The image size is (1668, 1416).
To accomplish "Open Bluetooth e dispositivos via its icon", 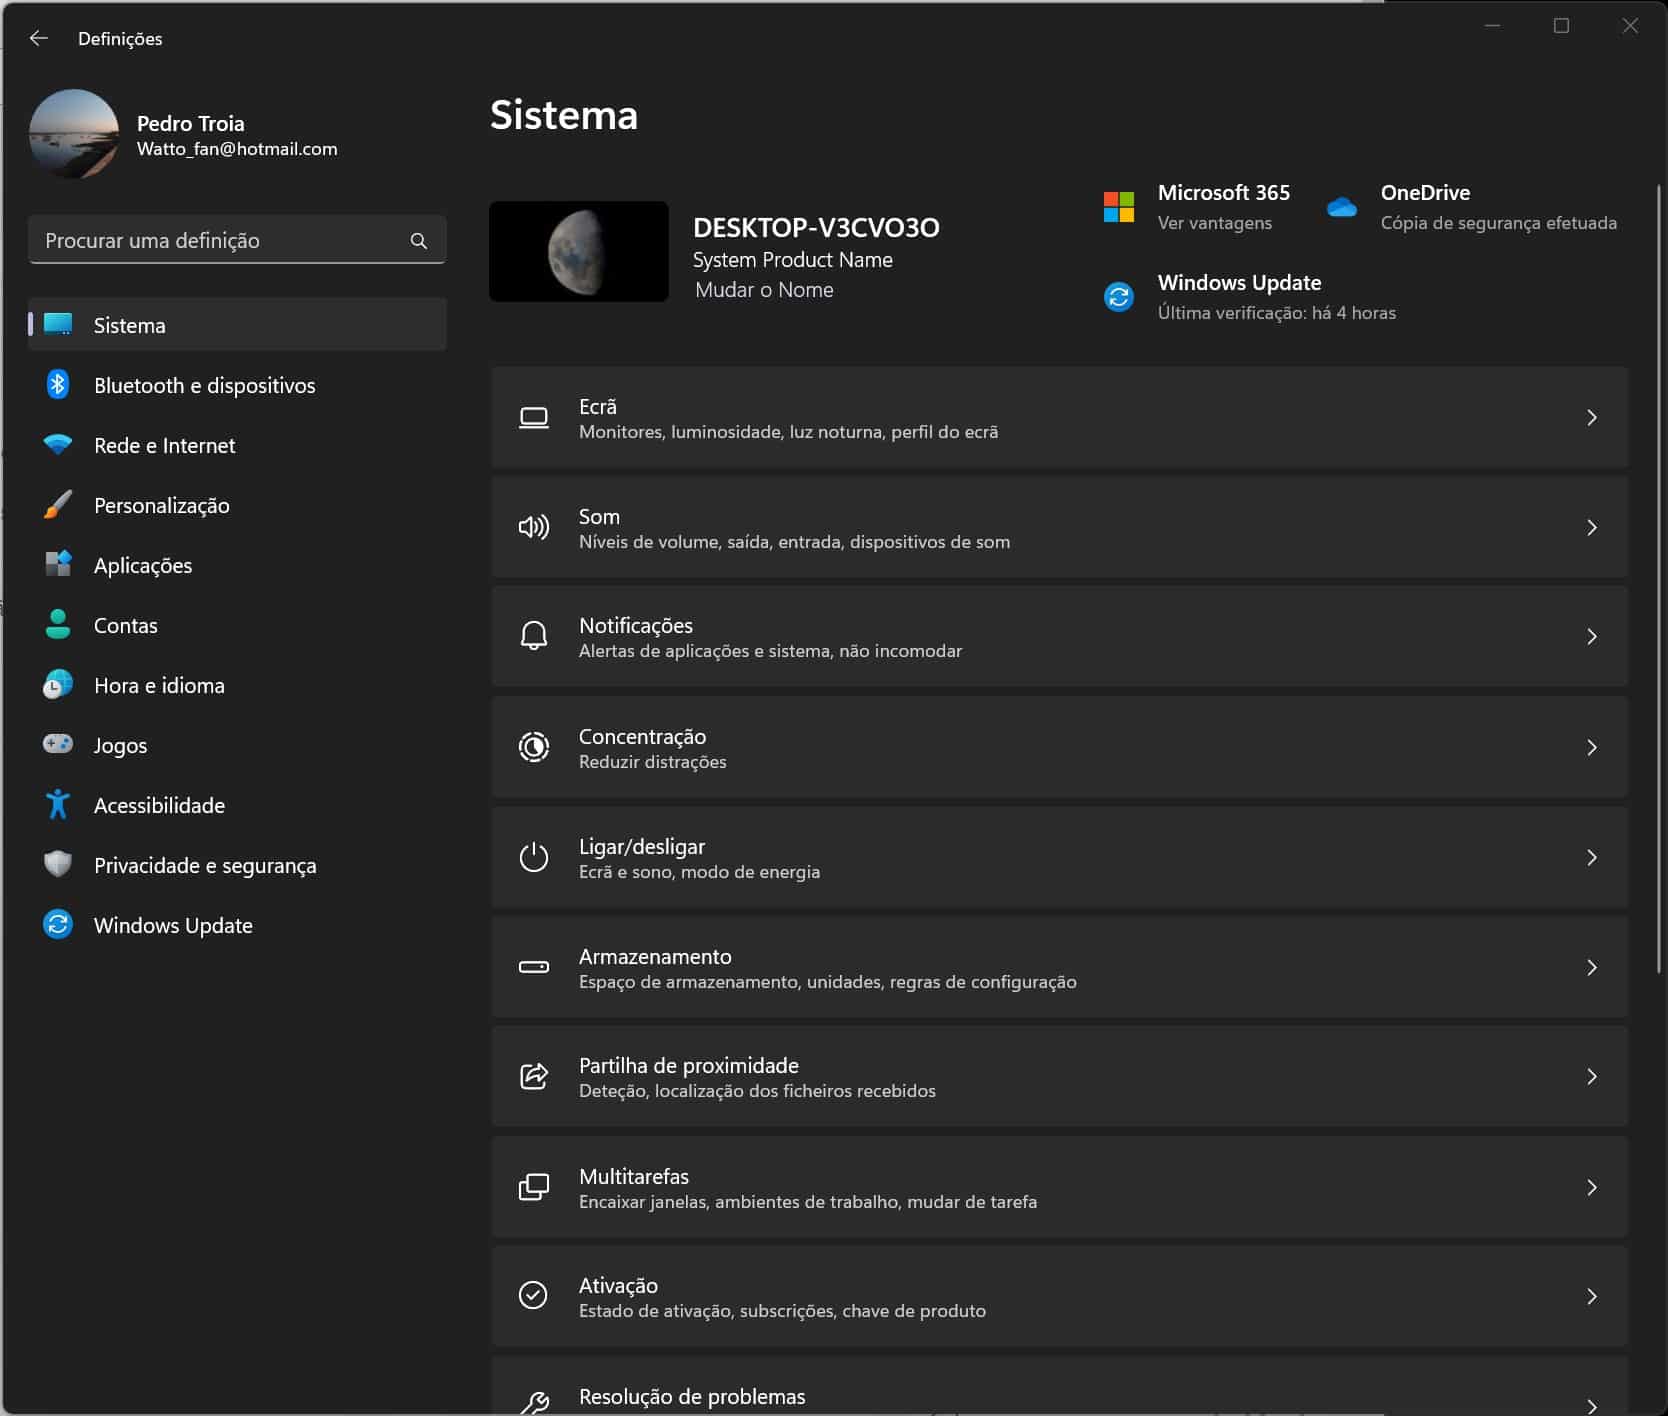I will (58, 385).
